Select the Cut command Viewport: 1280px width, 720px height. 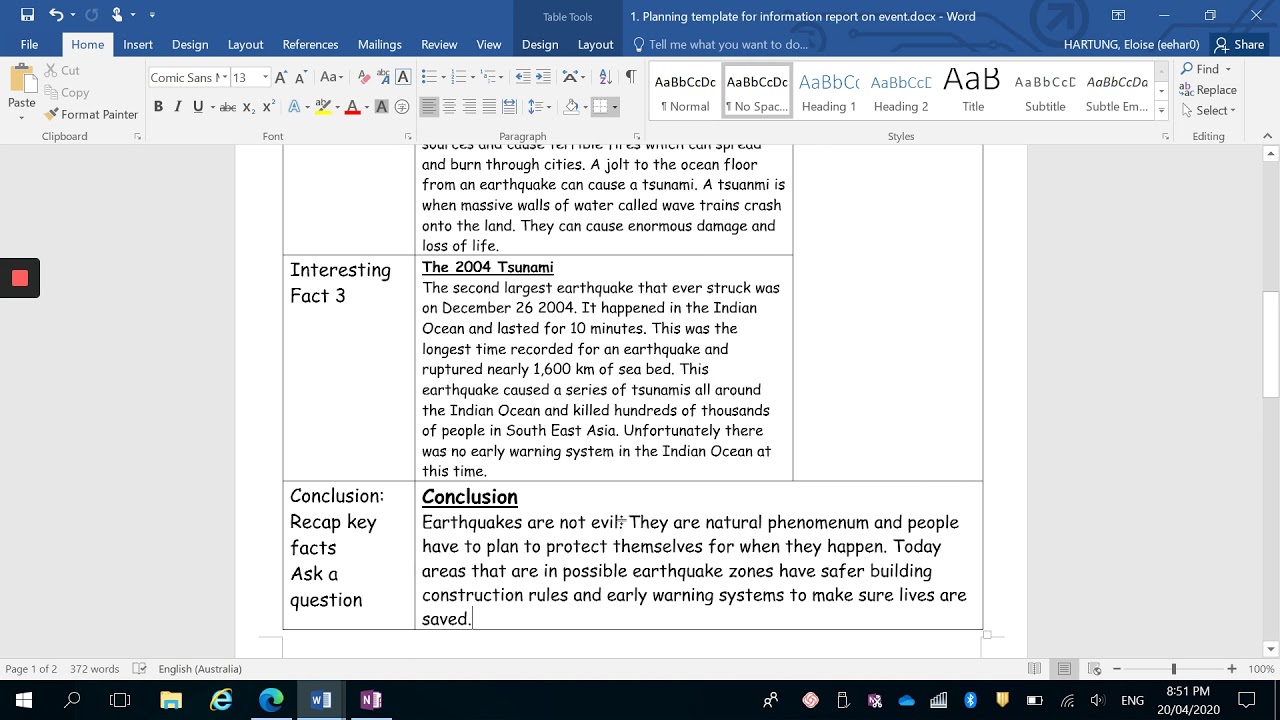coord(62,70)
